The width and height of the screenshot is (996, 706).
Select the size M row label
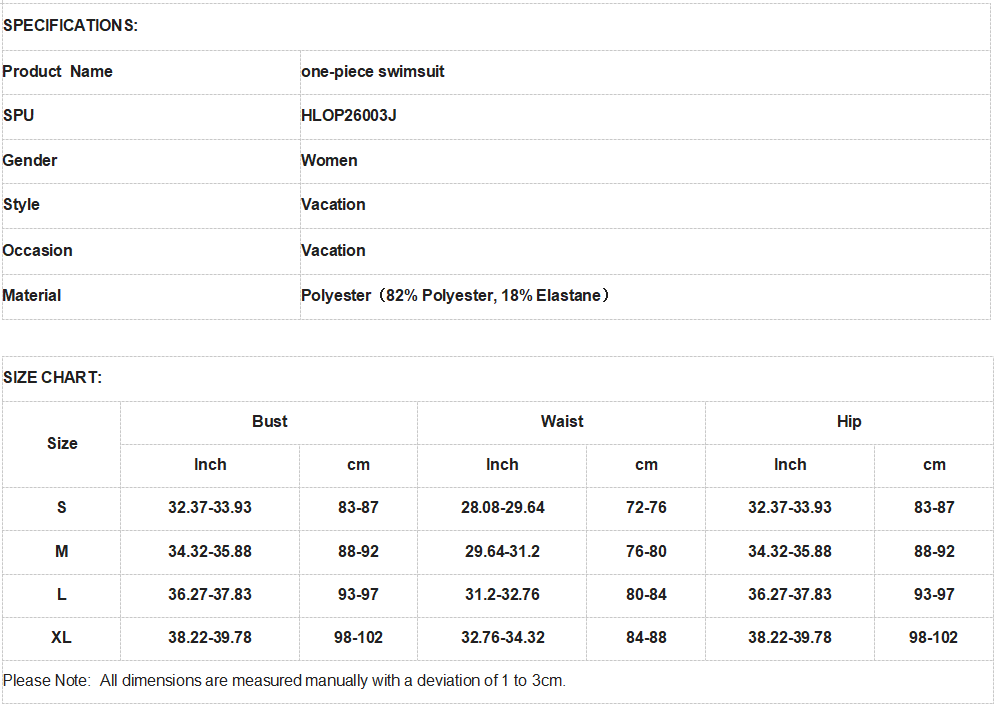(62, 551)
